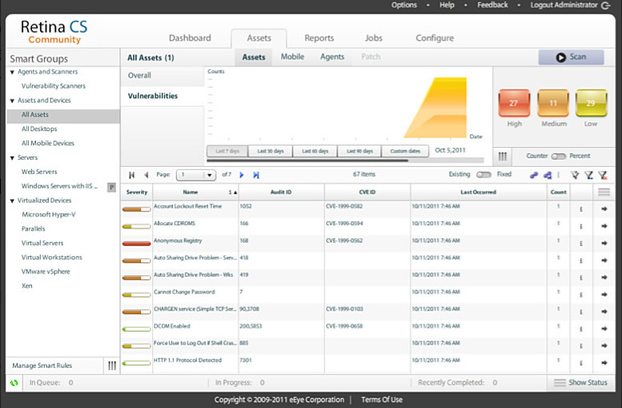
Task: Click the Show Status list icon
Action: coord(560,383)
